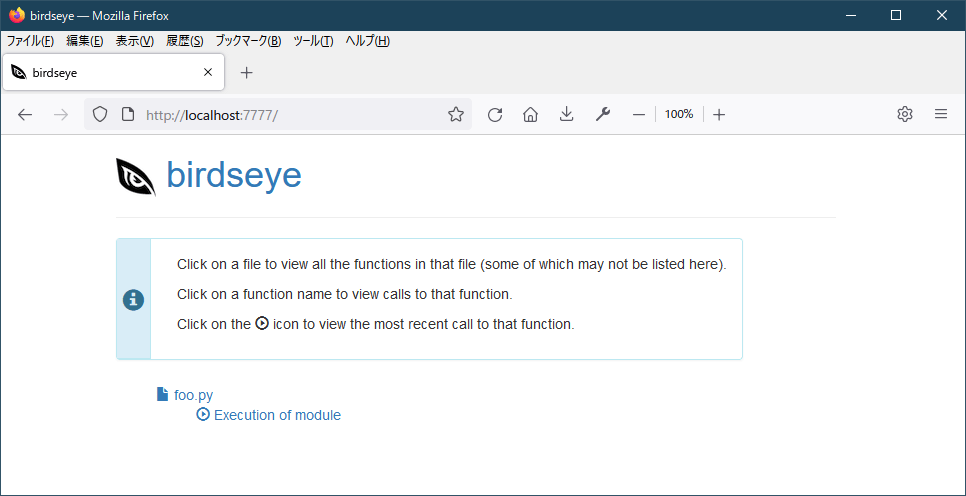
Task: Open the ファイル(F) menu
Action: coord(30,41)
